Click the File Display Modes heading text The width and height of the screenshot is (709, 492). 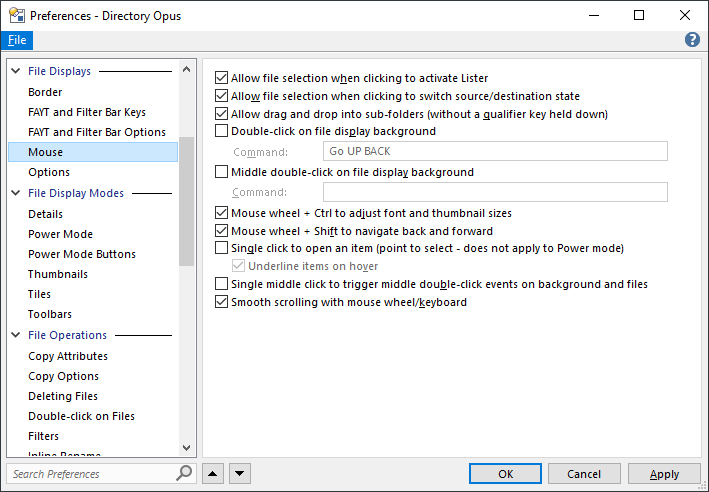pos(76,193)
